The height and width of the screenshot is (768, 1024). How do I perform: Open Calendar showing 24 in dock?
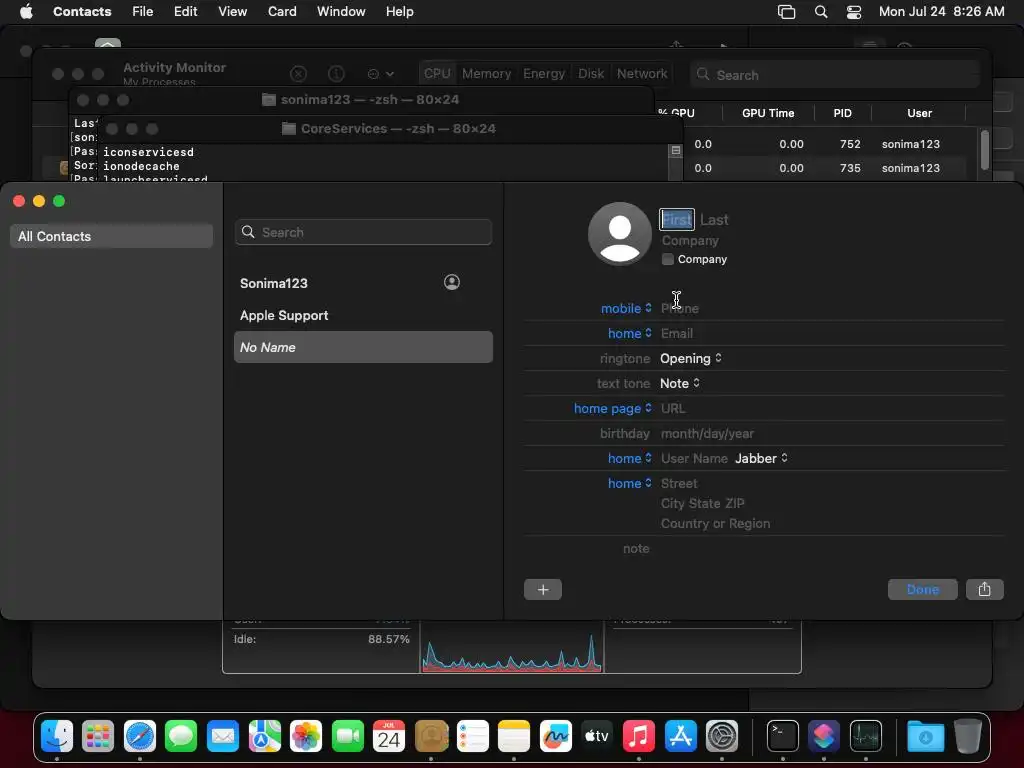pyautogui.click(x=389, y=736)
